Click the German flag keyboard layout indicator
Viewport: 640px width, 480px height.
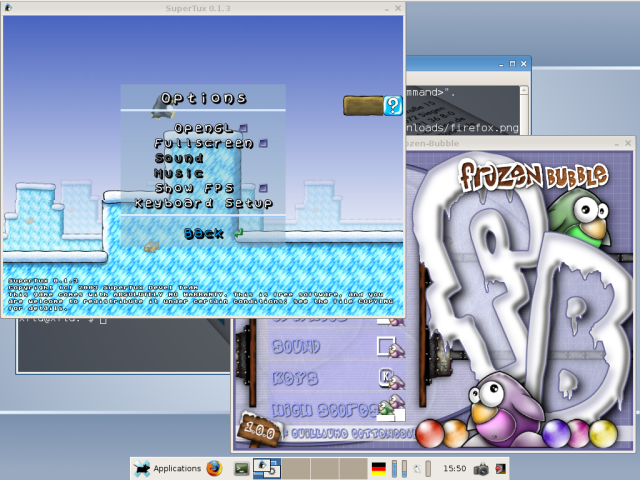379,469
